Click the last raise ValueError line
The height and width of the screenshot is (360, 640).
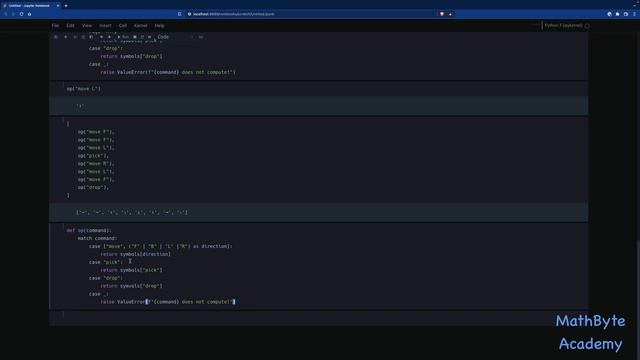click(x=168, y=302)
